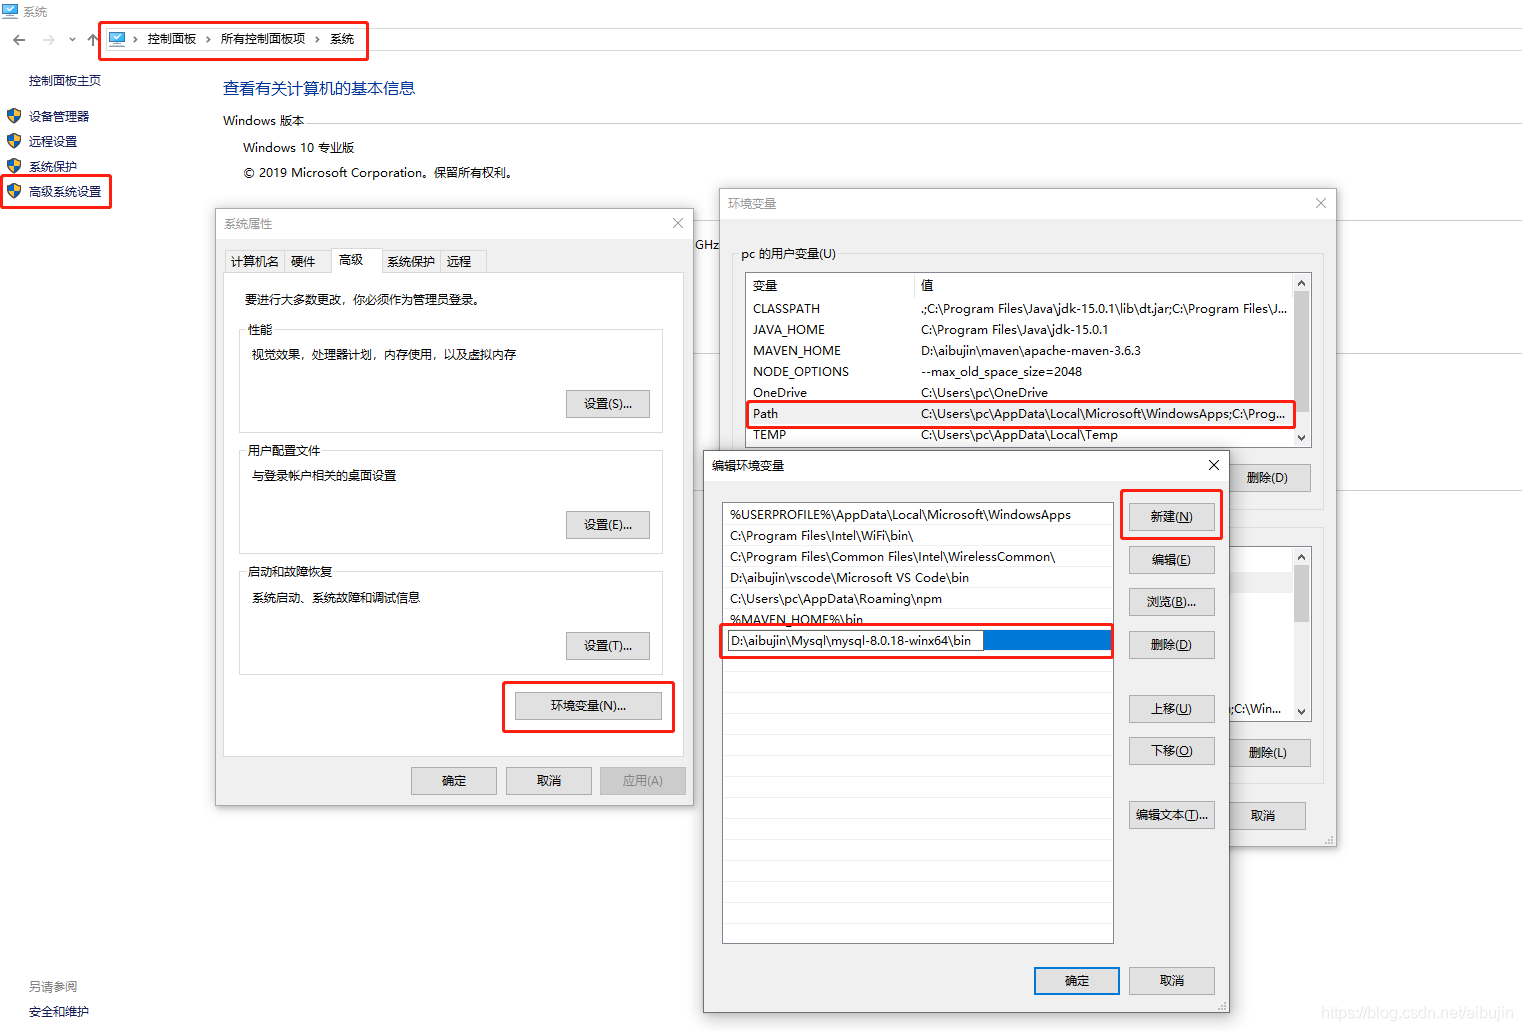The height and width of the screenshot is (1031, 1522).
Task: Click the Up one level arrow
Action: (x=92, y=40)
